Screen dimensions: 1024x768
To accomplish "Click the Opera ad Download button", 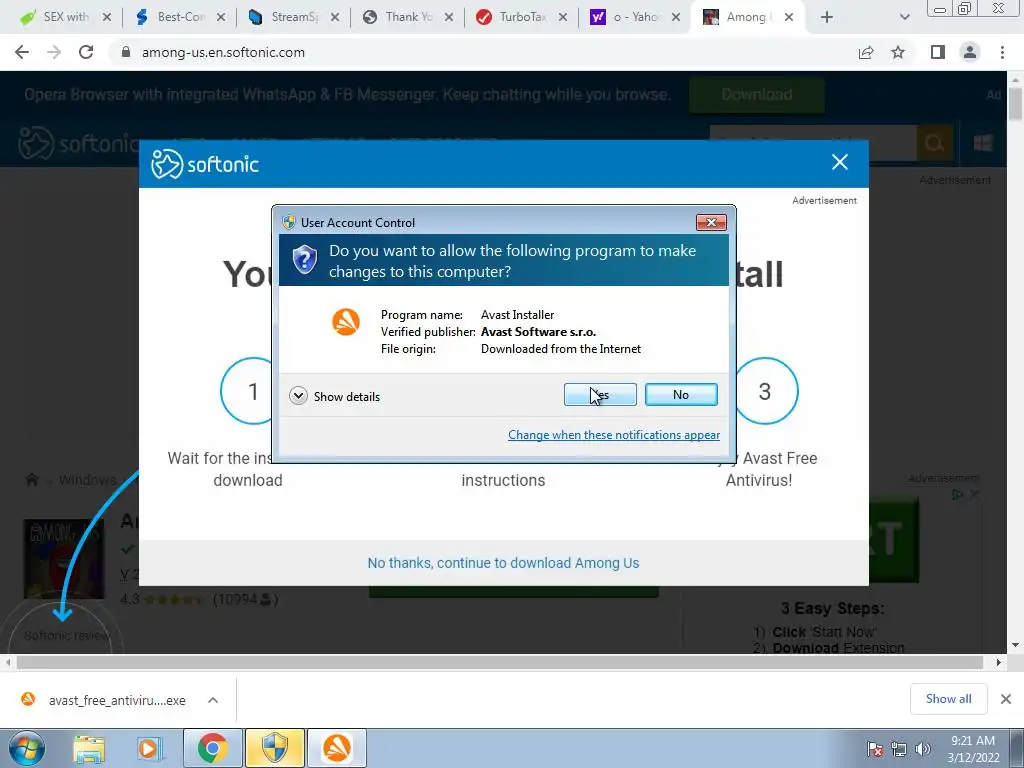I will pos(756,95).
